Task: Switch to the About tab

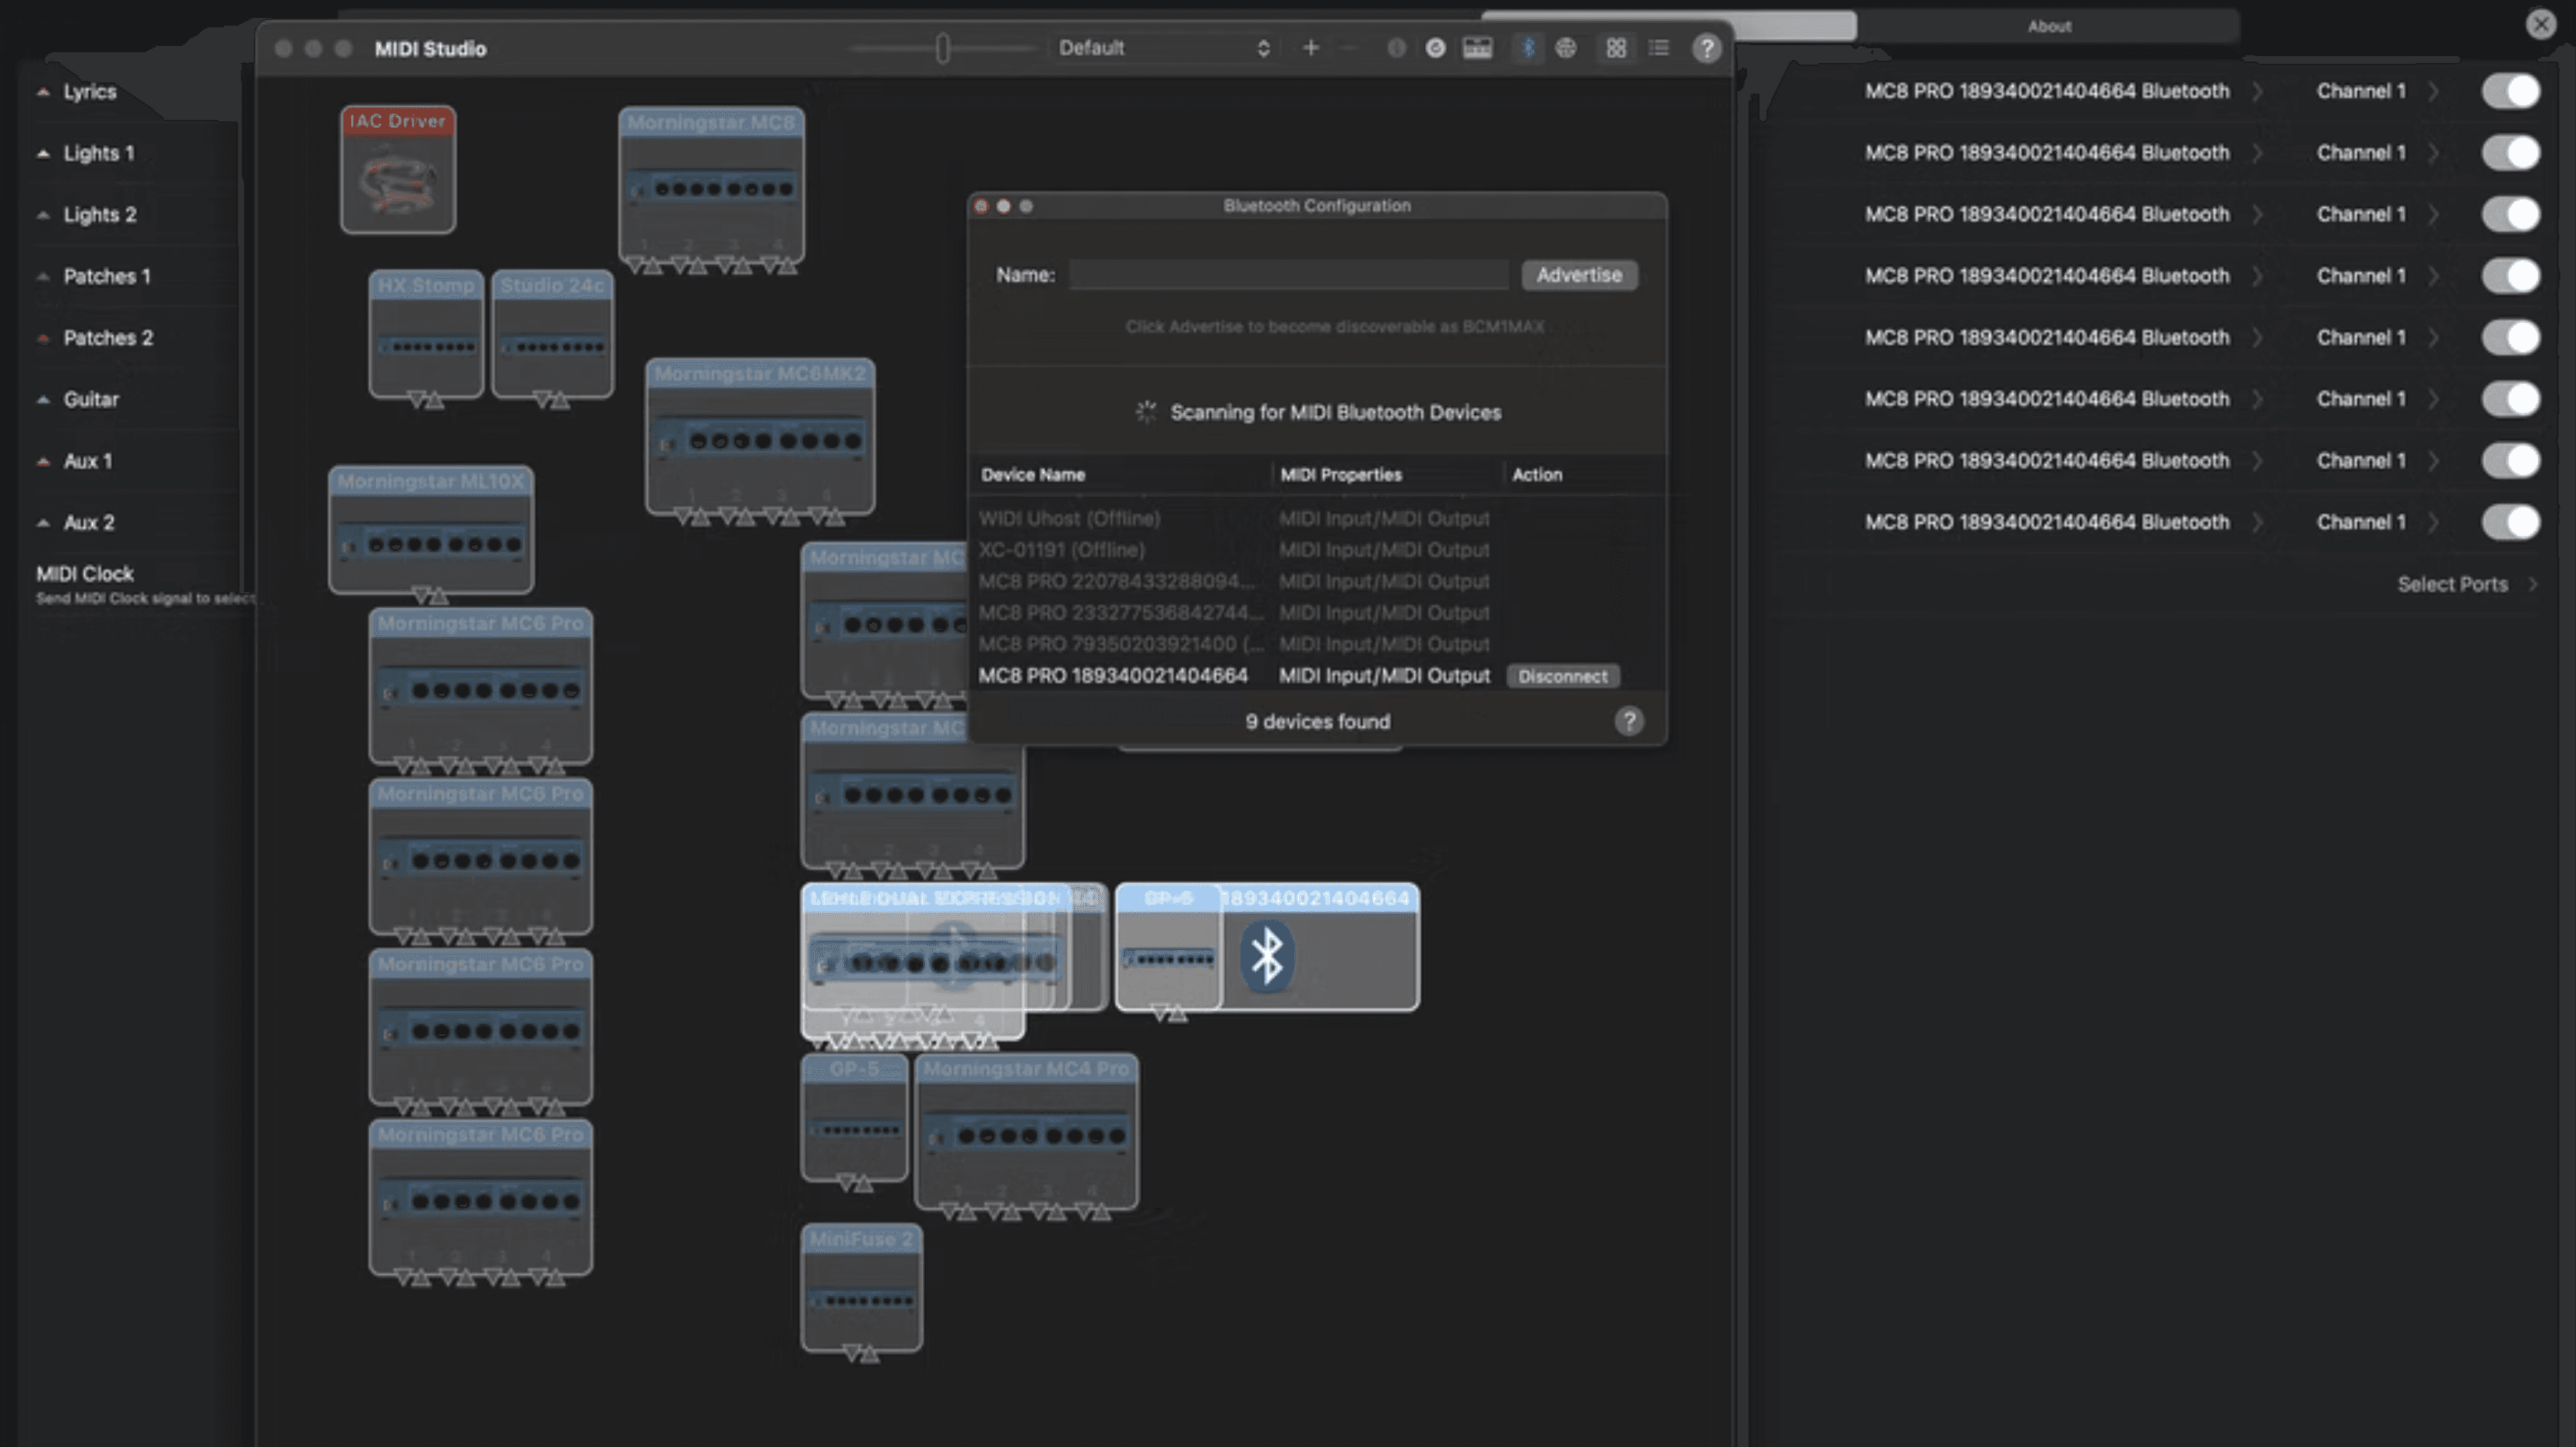Action: 2048,26
